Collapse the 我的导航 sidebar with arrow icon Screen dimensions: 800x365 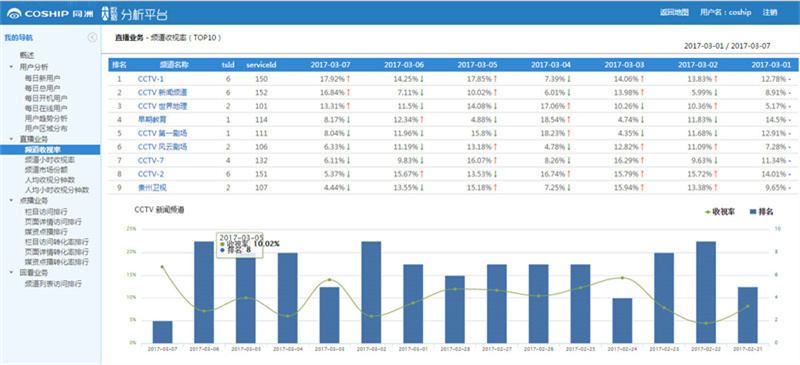pos(92,37)
